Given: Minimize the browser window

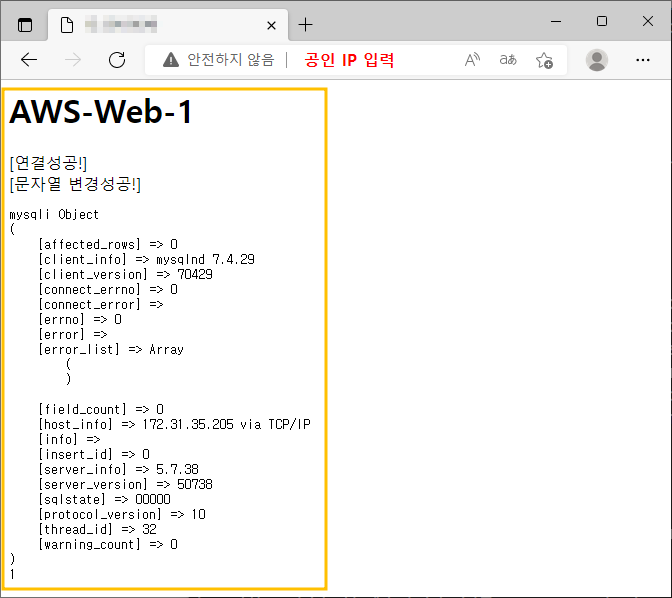Looking at the screenshot, I should [556, 21].
